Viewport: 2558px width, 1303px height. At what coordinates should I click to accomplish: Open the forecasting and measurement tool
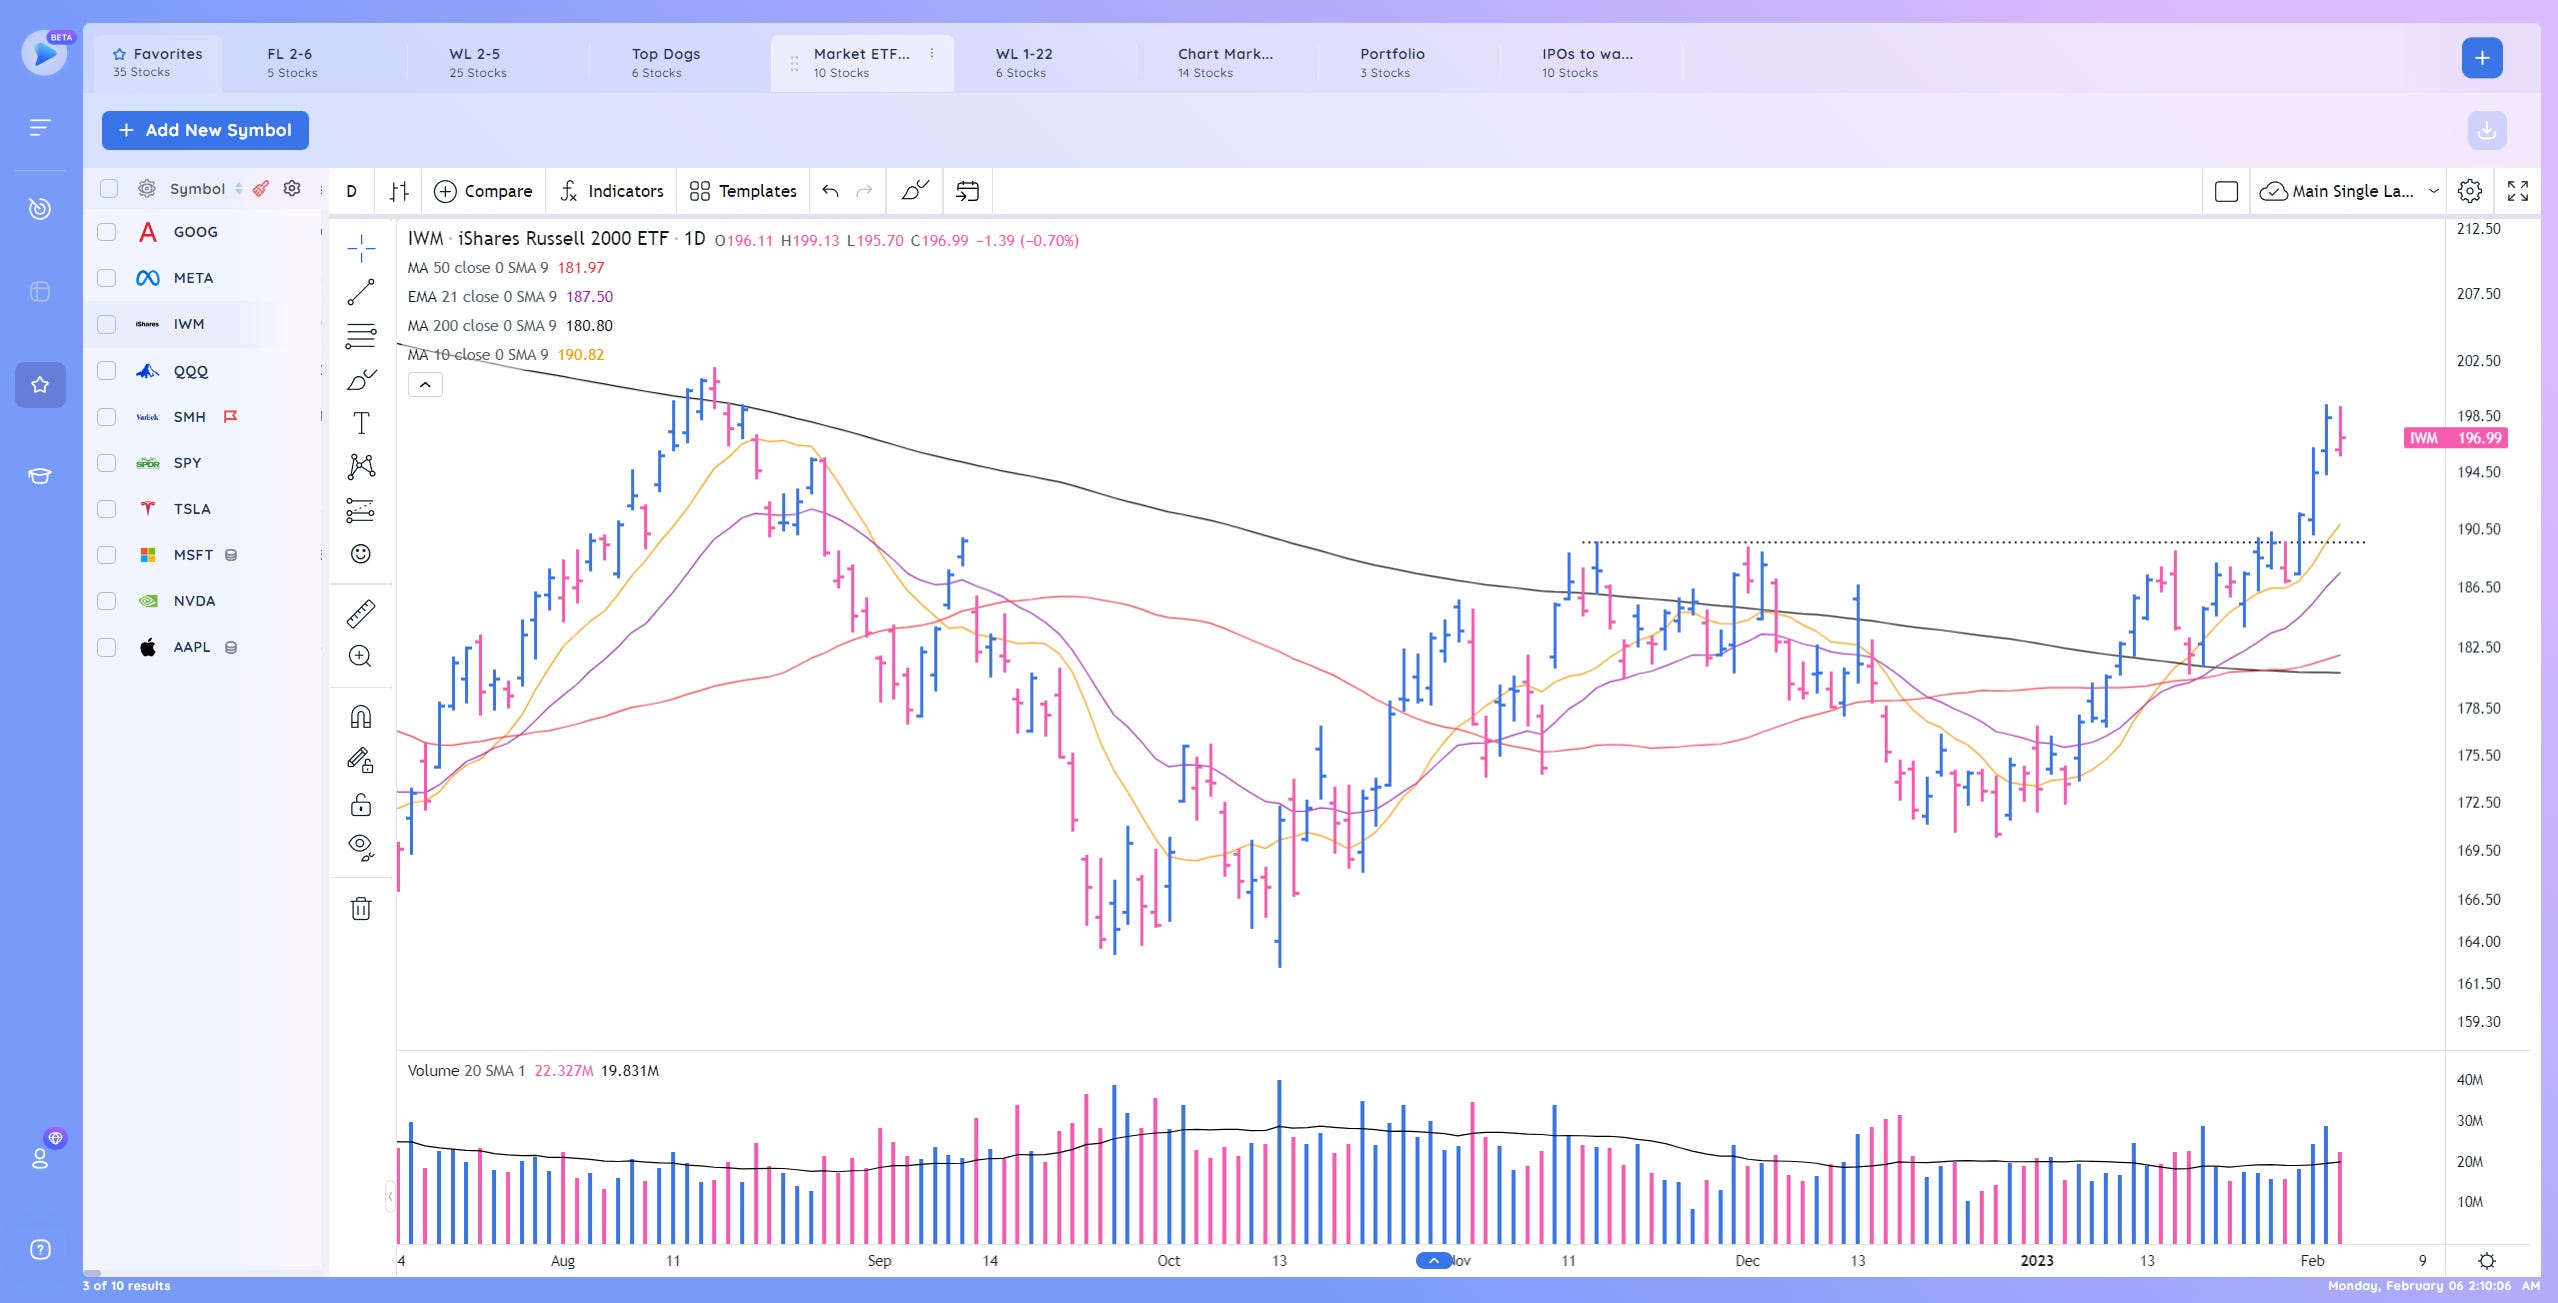(361, 510)
